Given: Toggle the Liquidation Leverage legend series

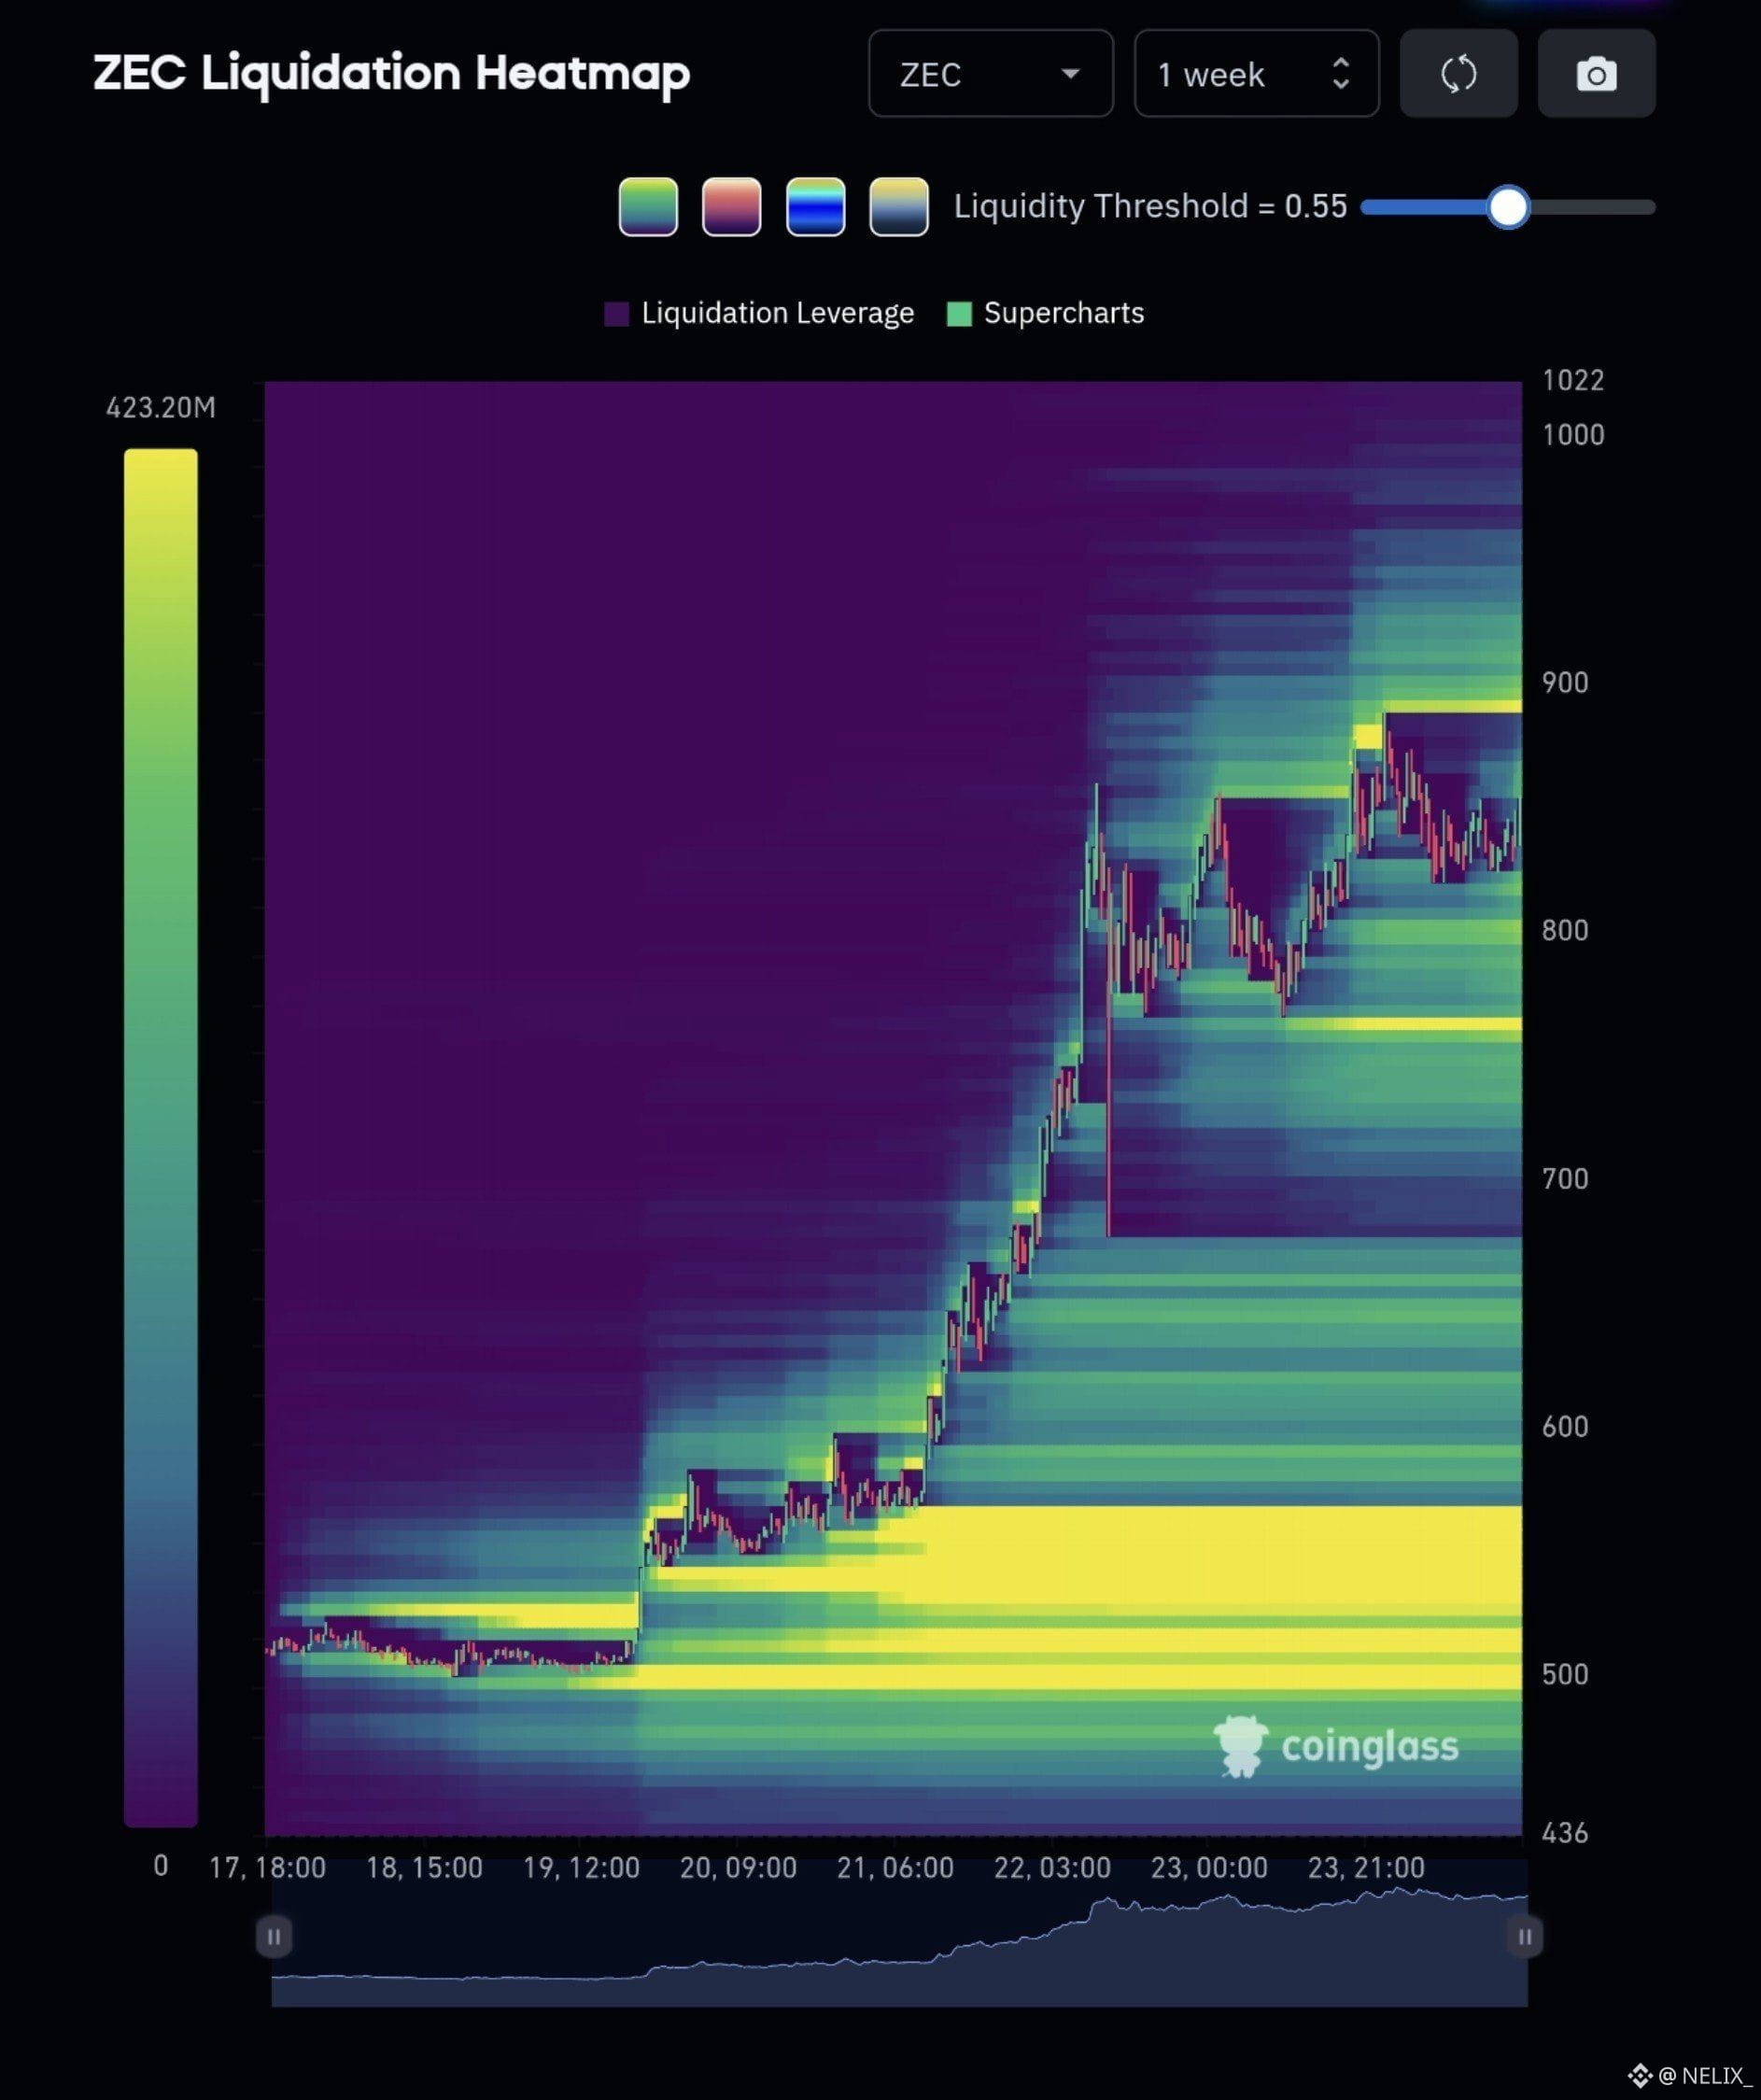Looking at the screenshot, I should 760,313.
